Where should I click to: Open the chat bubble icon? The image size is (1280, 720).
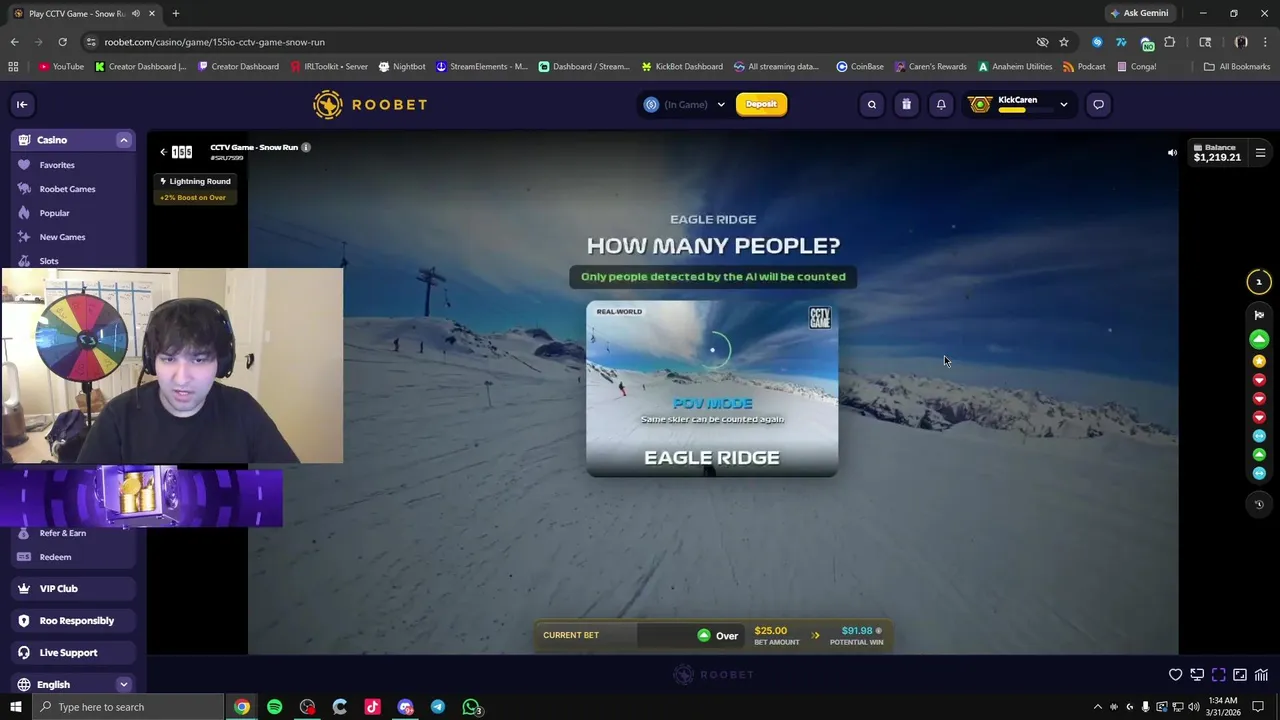pyautogui.click(x=1098, y=104)
